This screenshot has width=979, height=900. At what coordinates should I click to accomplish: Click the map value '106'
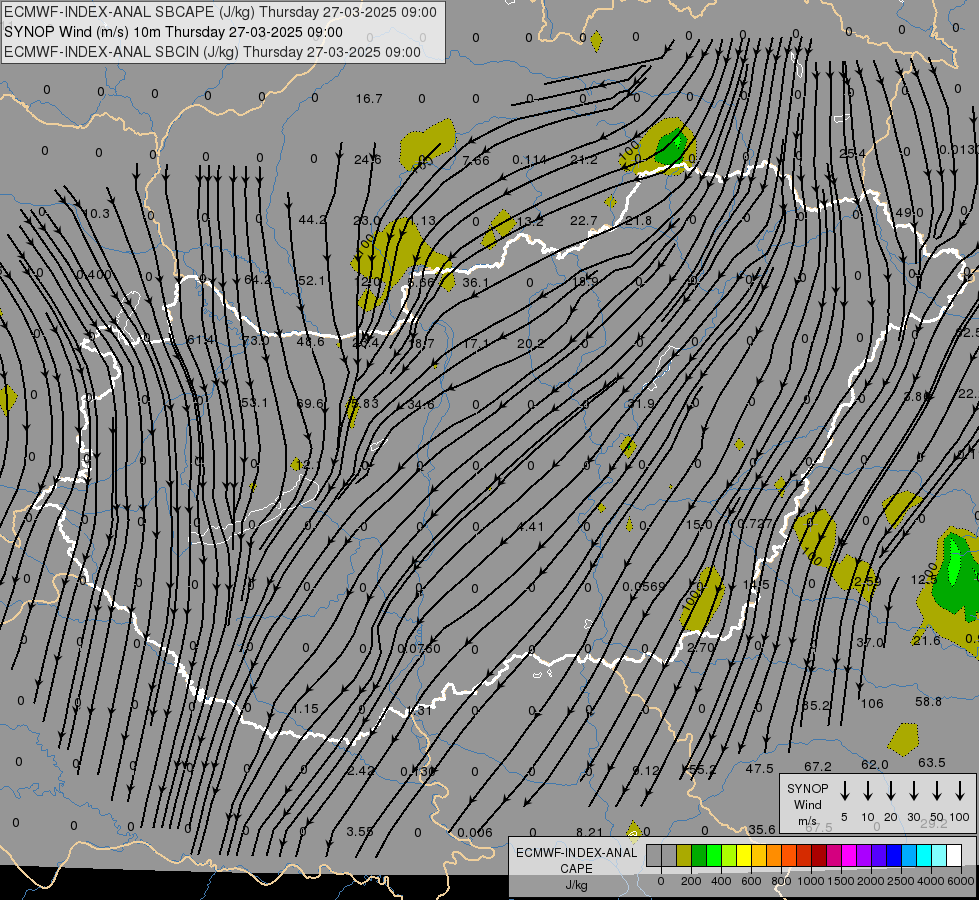coord(872,704)
